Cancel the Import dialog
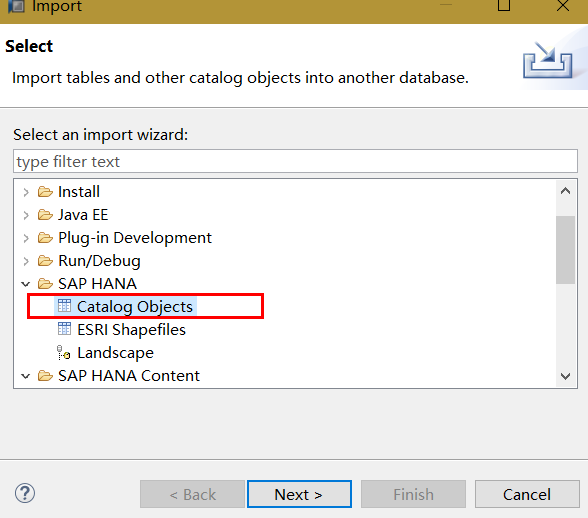Image resolution: width=588 pixels, height=518 pixels. click(527, 494)
